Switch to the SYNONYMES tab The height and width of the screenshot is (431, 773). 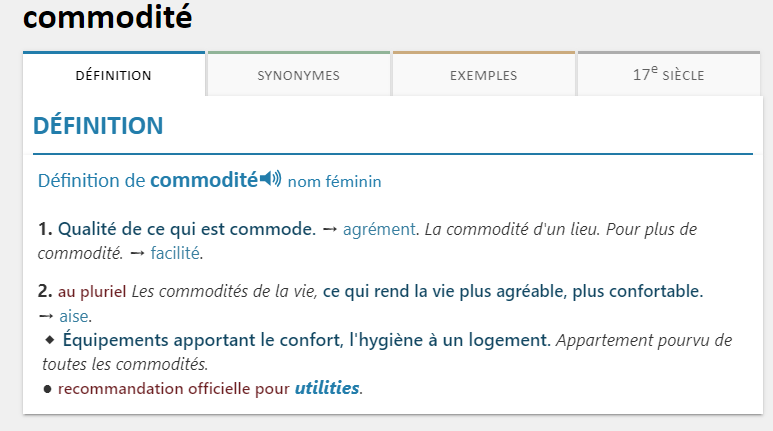point(299,75)
